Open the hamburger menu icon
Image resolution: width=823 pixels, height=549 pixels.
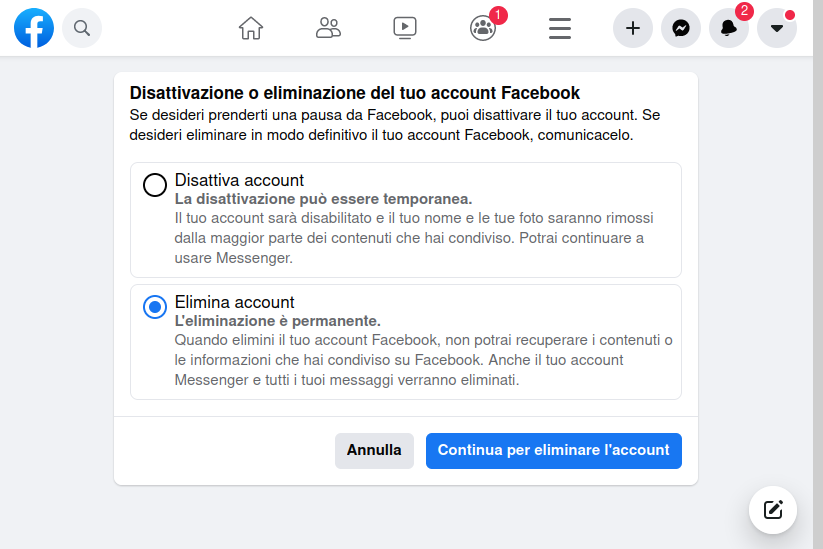(560, 28)
